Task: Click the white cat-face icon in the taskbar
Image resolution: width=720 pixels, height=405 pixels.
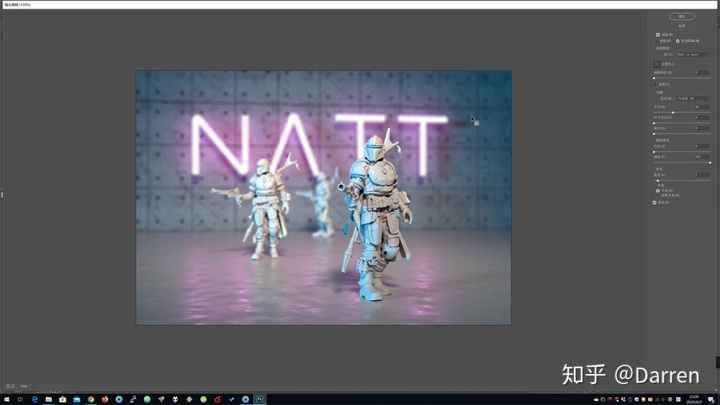Action: tap(175, 399)
